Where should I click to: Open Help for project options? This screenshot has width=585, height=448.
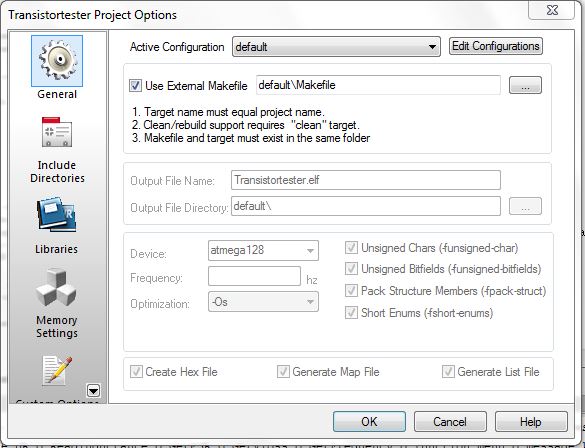[531, 422]
